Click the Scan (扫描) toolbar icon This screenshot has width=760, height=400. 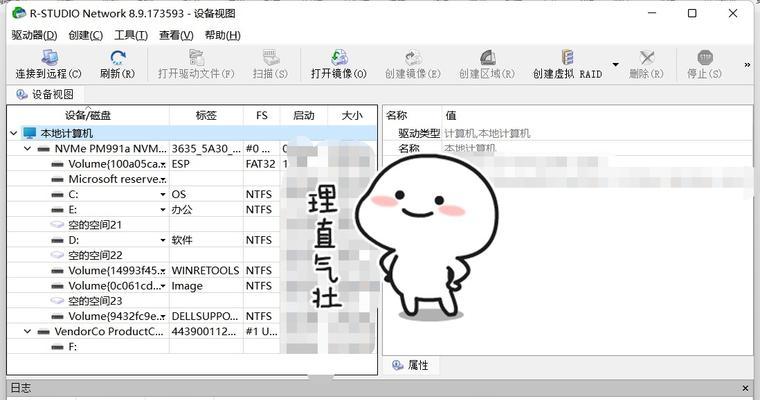(x=270, y=58)
